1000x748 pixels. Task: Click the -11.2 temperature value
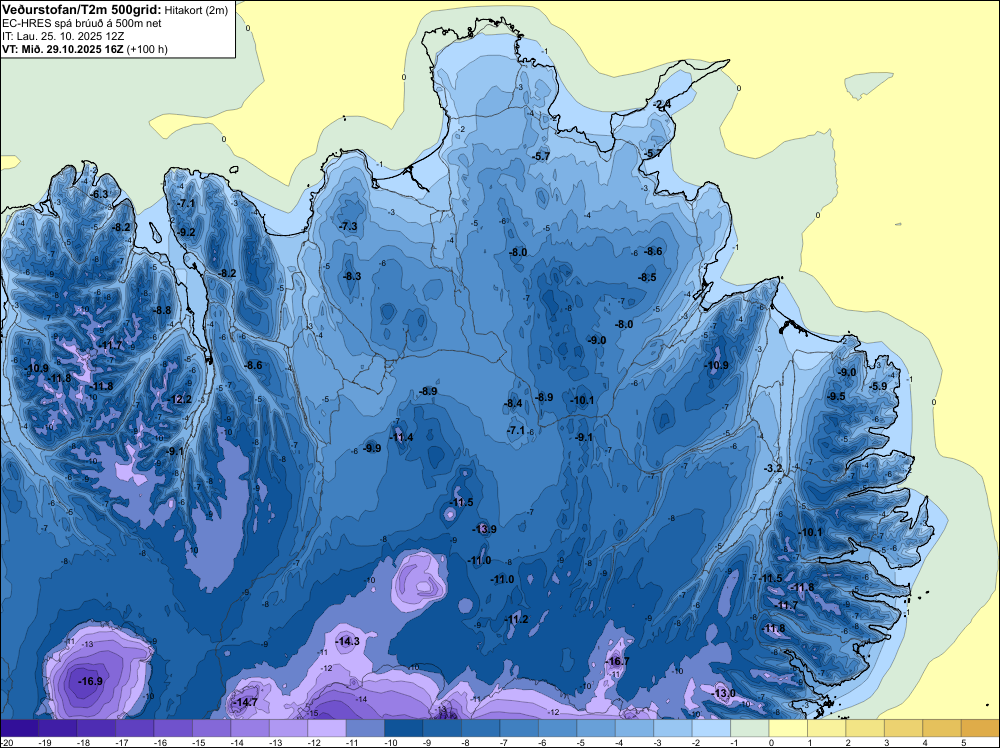click(x=516, y=619)
